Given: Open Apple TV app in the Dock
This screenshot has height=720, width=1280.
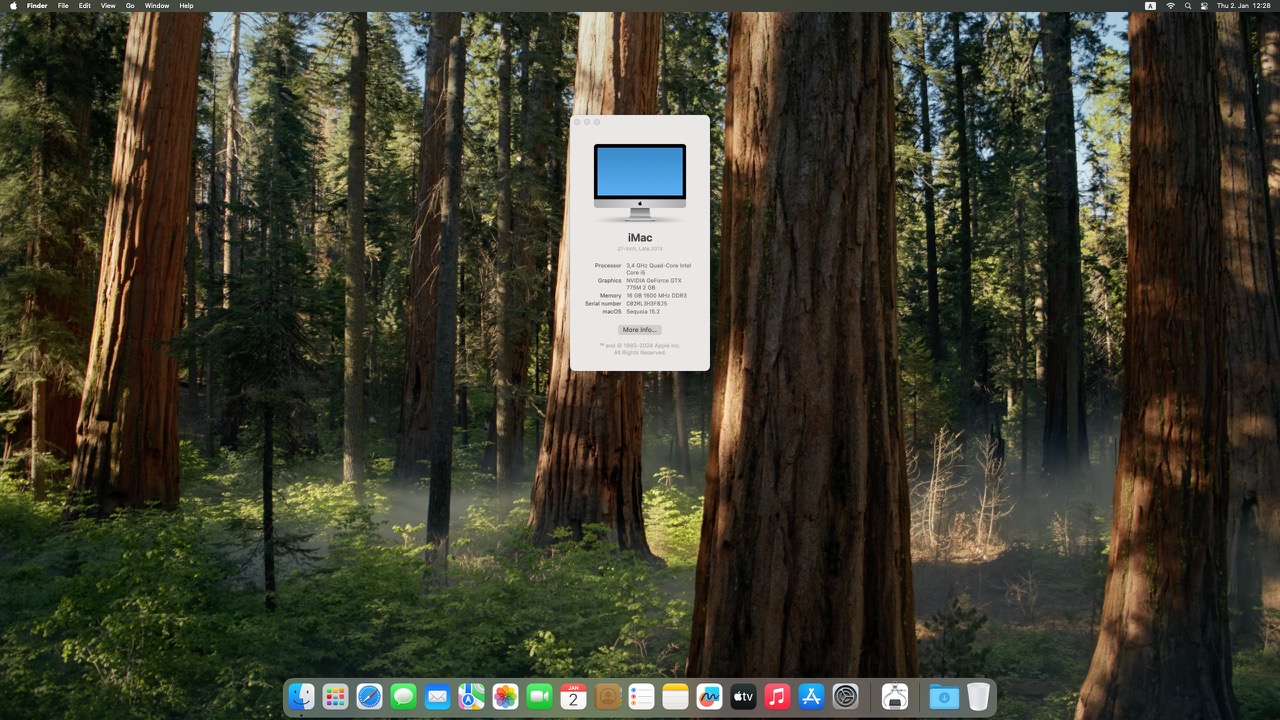Looking at the screenshot, I should (x=744, y=697).
